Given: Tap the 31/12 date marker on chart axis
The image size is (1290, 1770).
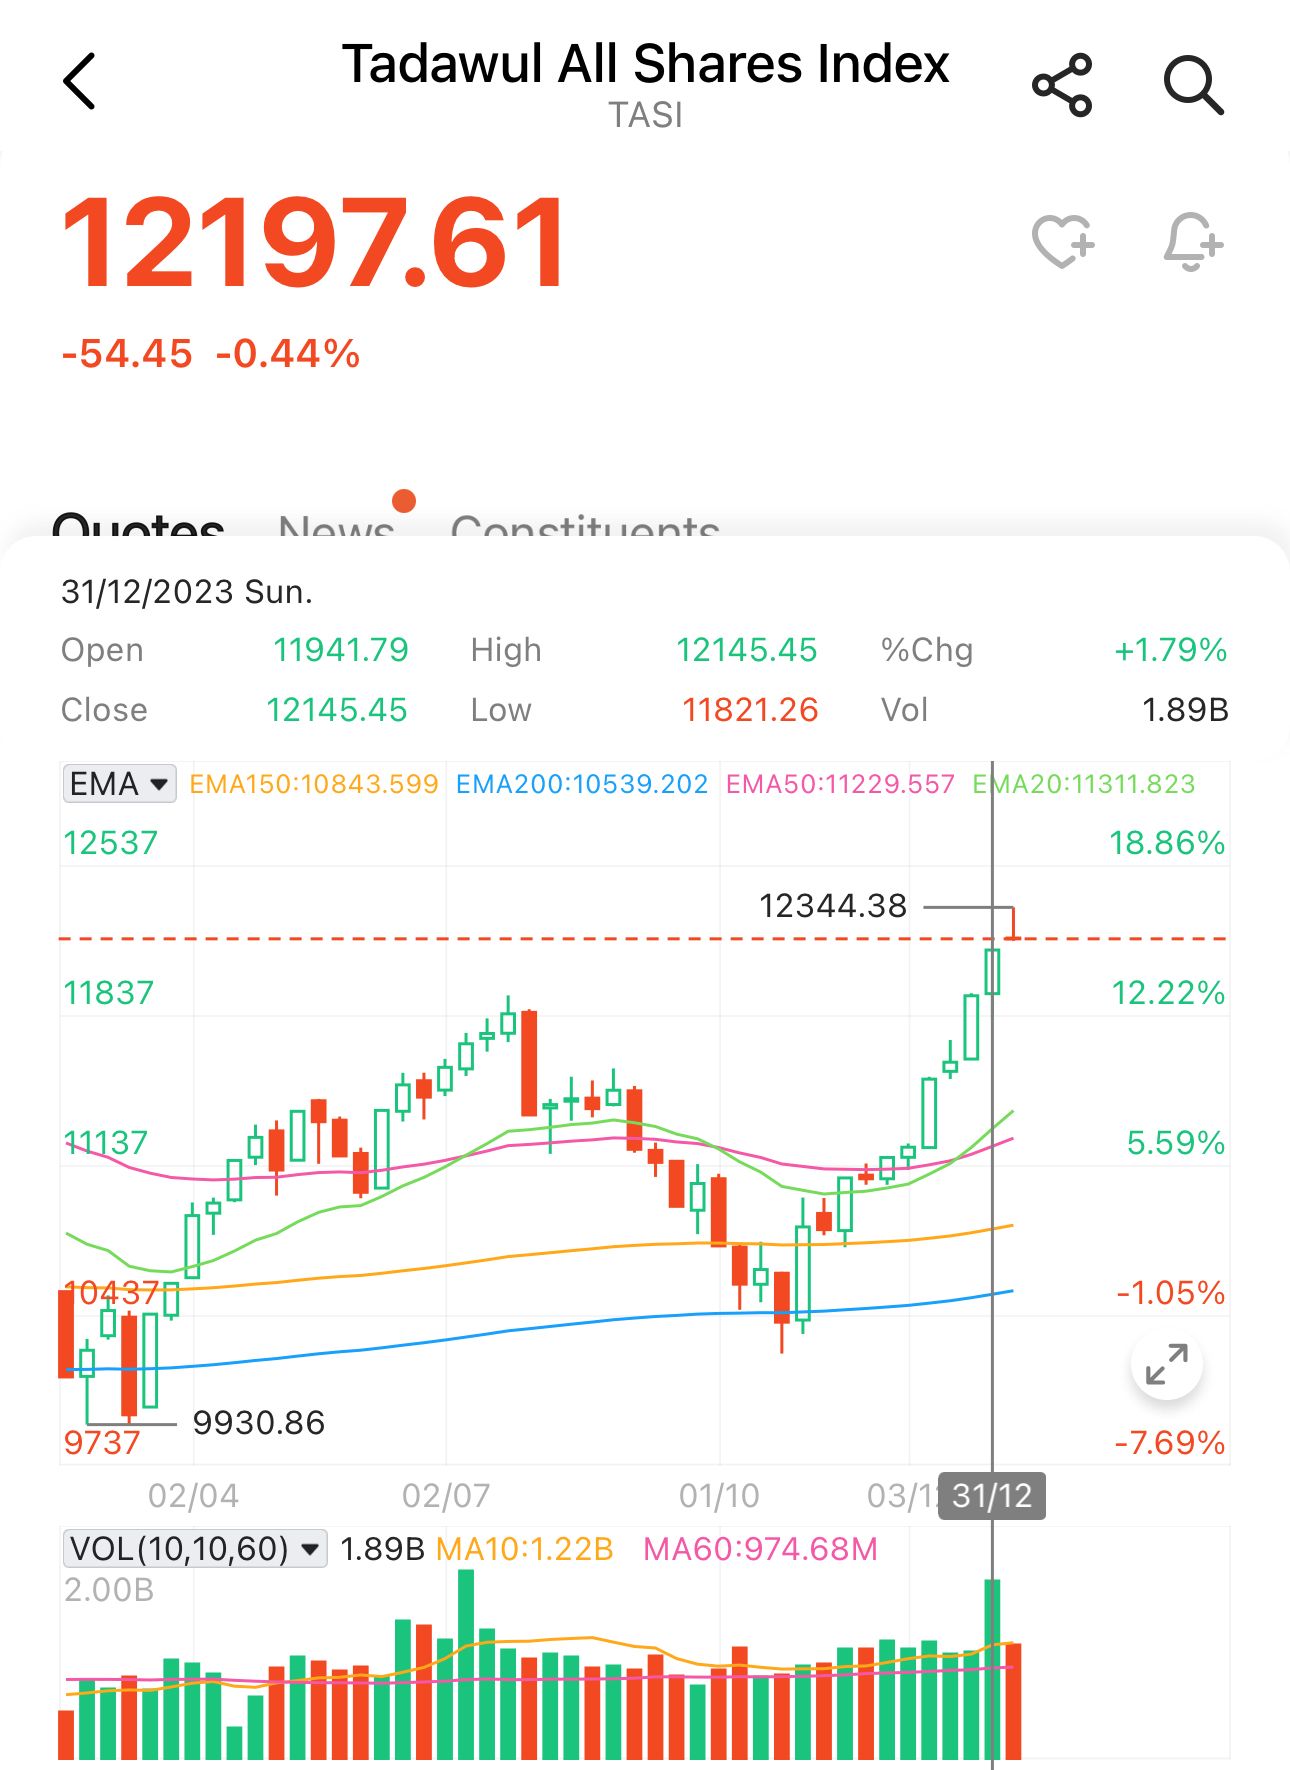Looking at the screenshot, I should pos(991,1496).
